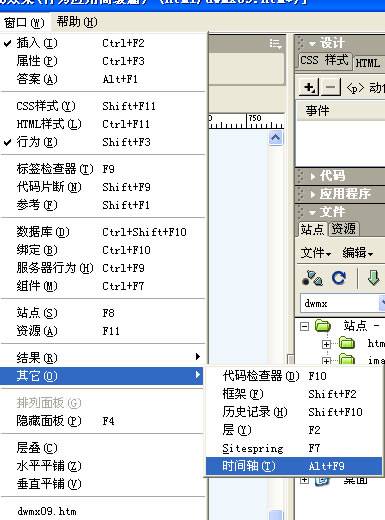Screen dimensions: 385x520
Task: Expand the htm folder tree node
Action: (326, 344)
